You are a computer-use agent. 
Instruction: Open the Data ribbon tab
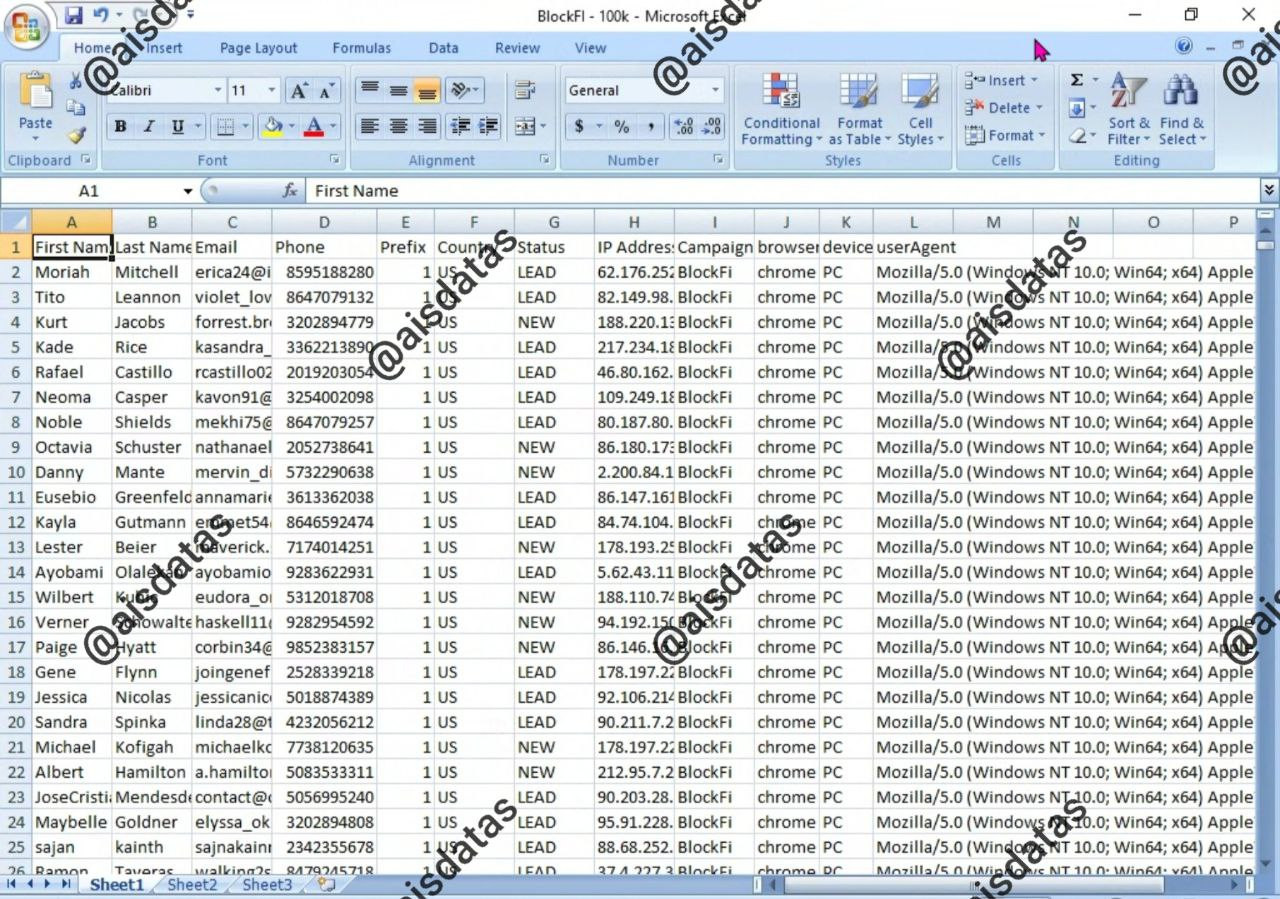(x=444, y=48)
